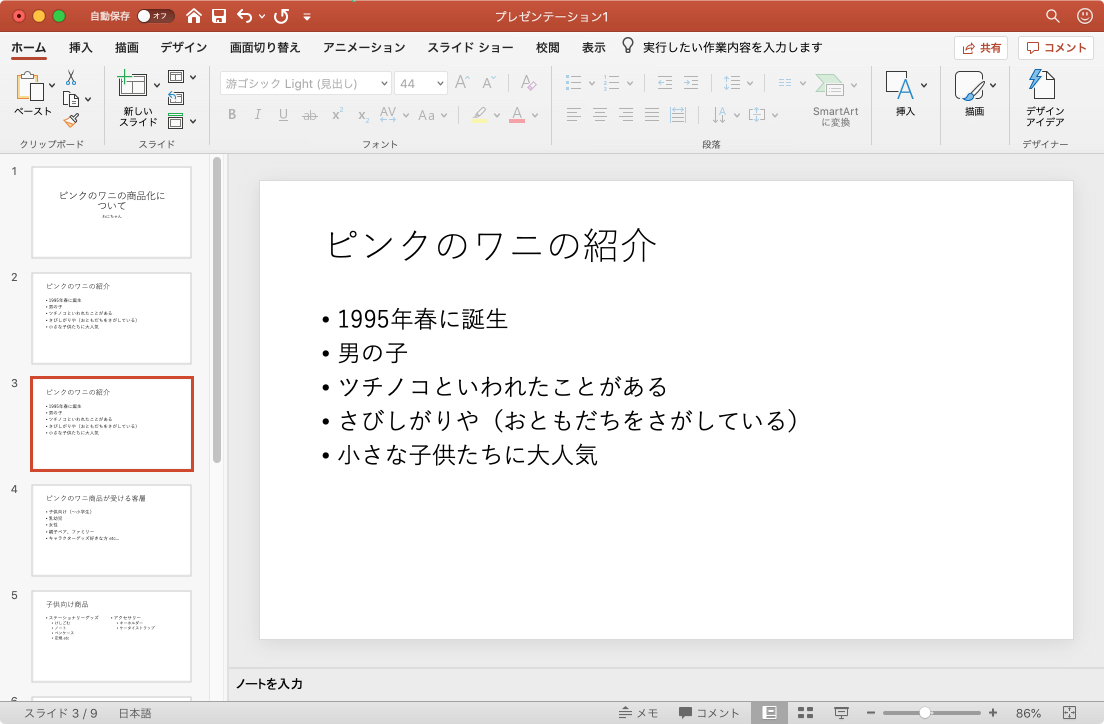1104x724 pixels.
Task: Click the コメント button at top right
Action: coord(1056,47)
